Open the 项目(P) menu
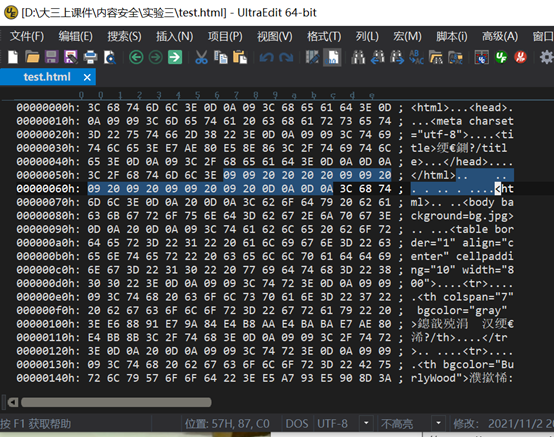This screenshot has height=437, width=554. click(x=225, y=36)
